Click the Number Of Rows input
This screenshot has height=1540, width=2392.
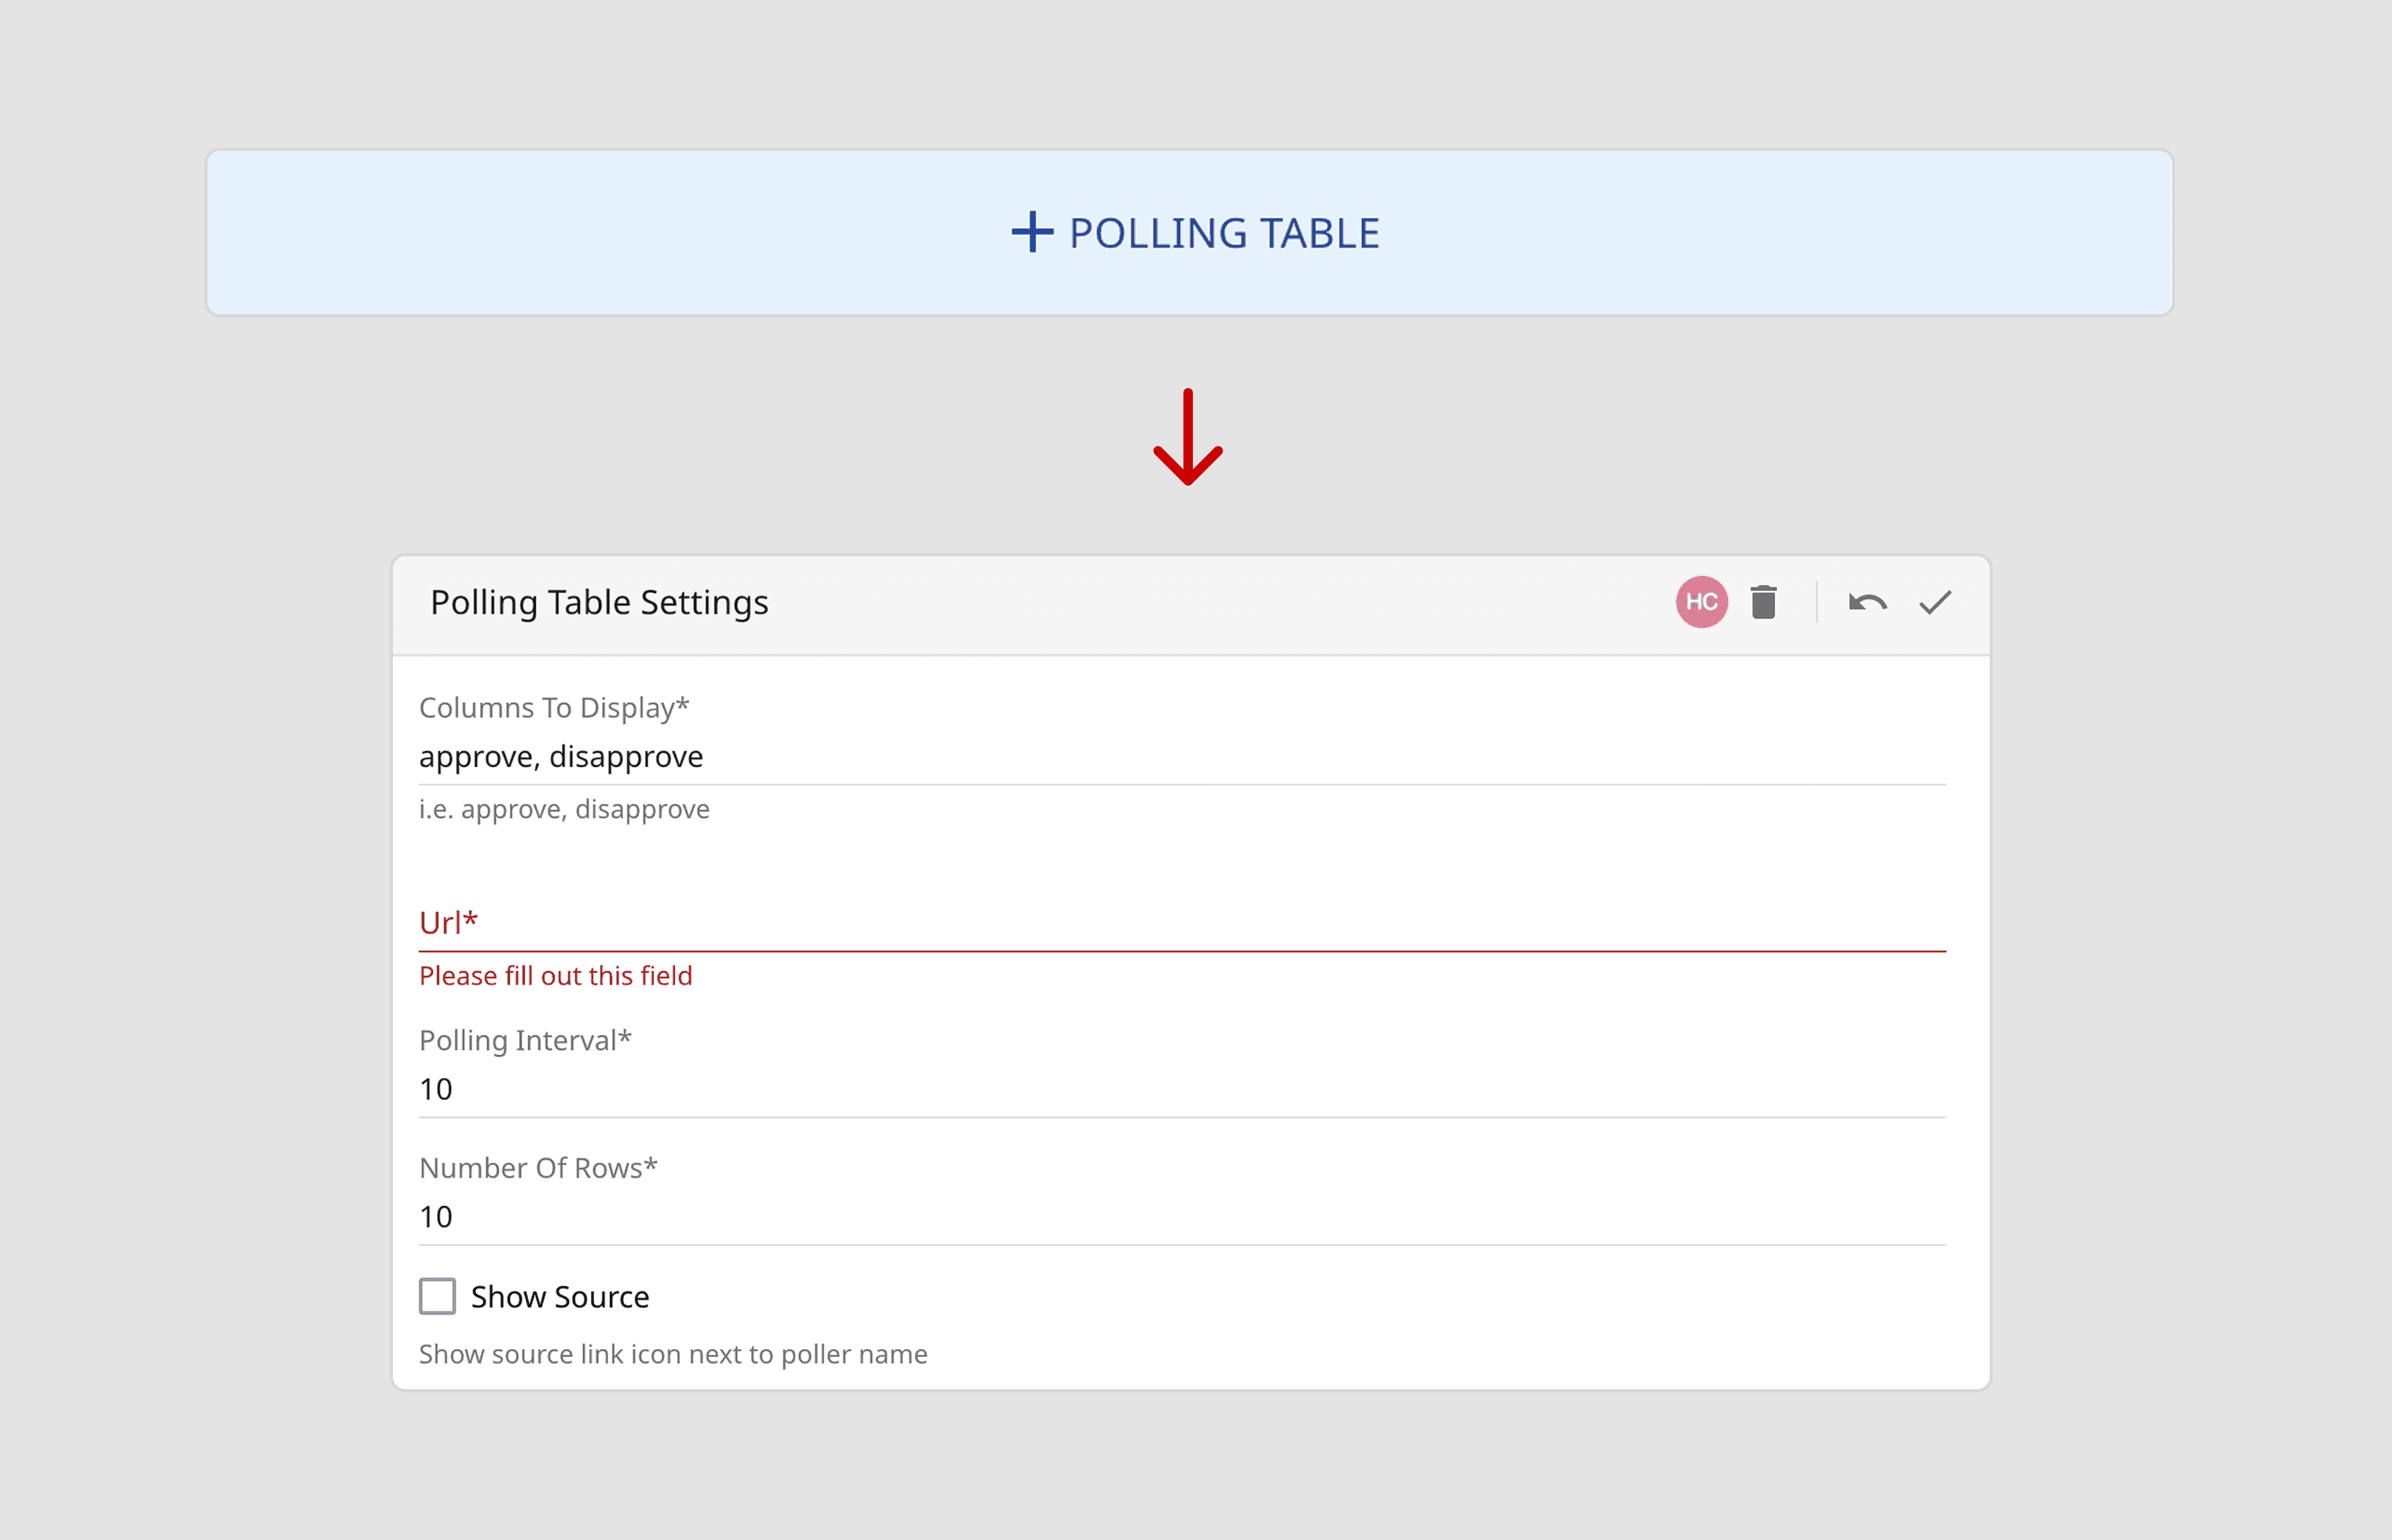click(x=1180, y=1217)
